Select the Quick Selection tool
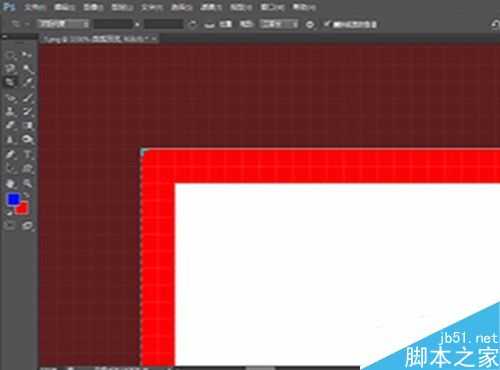The height and width of the screenshot is (370, 500). tap(28, 69)
